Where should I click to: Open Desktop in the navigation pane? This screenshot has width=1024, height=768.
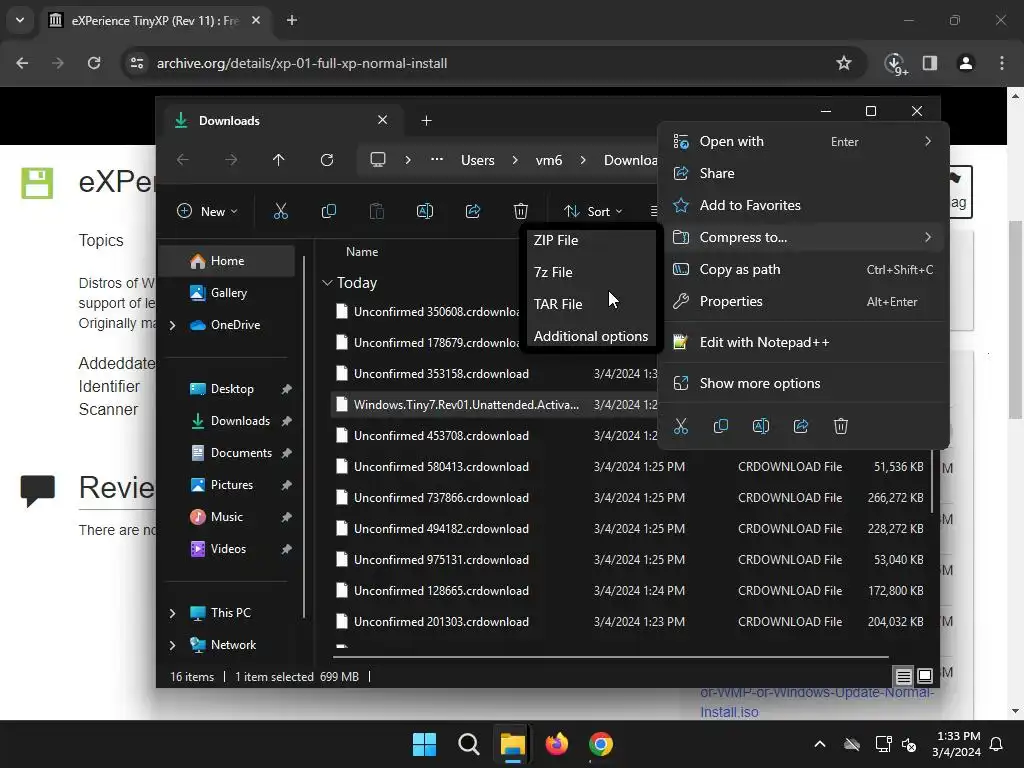(x=232, y=389)
